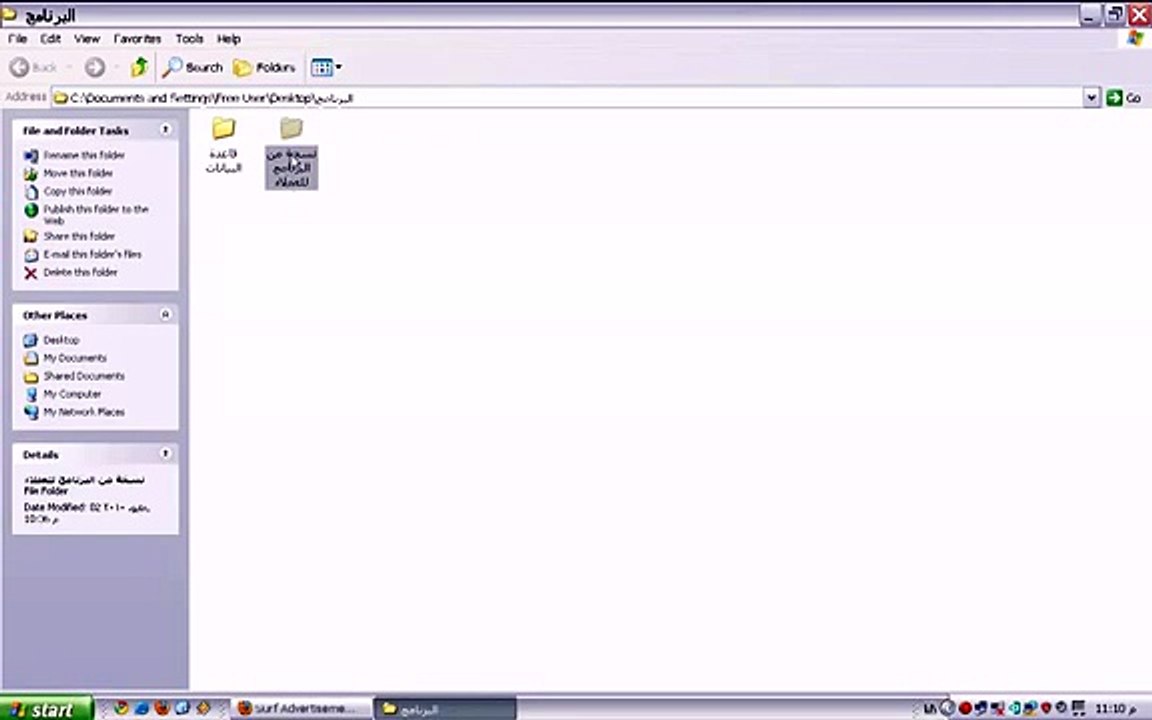Screen dimensions: 1152x720
Task: Click the taskbar clock showing 11:10
Action: click(1115, 708)
